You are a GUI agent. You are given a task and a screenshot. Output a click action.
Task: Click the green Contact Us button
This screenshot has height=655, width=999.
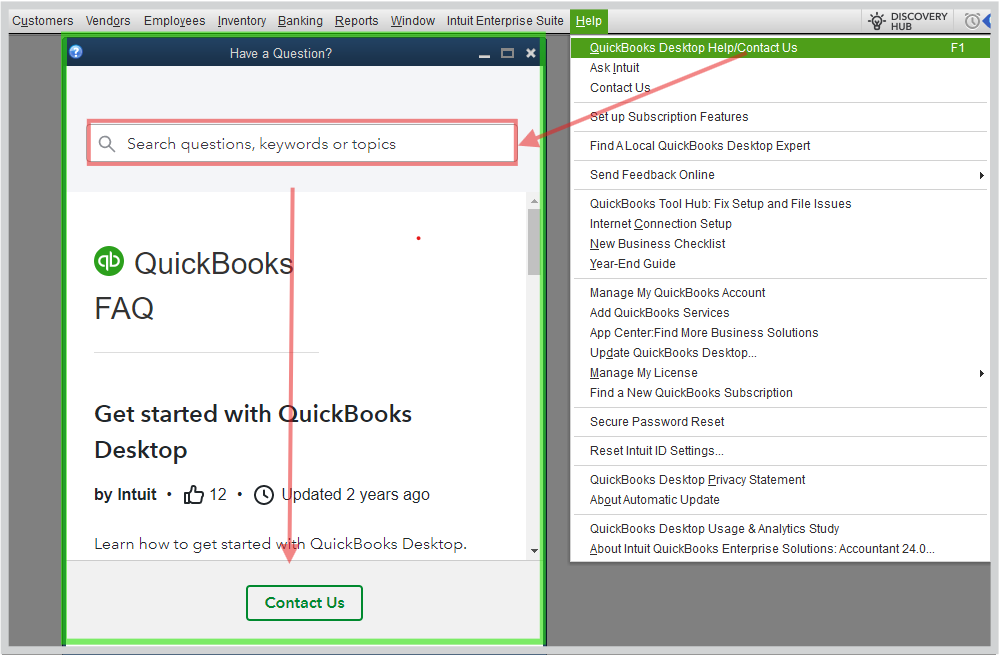point(305,603)
